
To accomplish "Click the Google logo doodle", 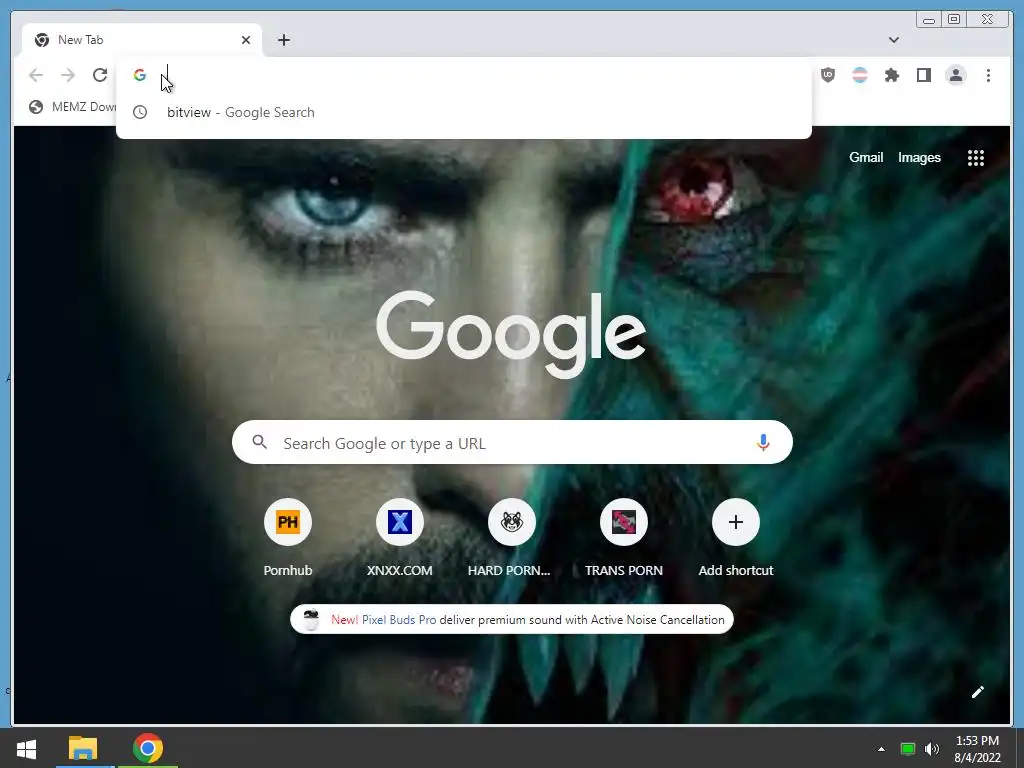I will point(511,334).
